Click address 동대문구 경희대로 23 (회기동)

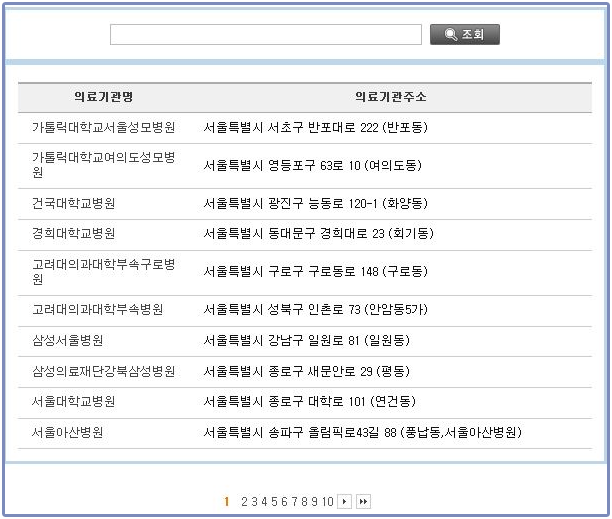[x=351, y=233]
